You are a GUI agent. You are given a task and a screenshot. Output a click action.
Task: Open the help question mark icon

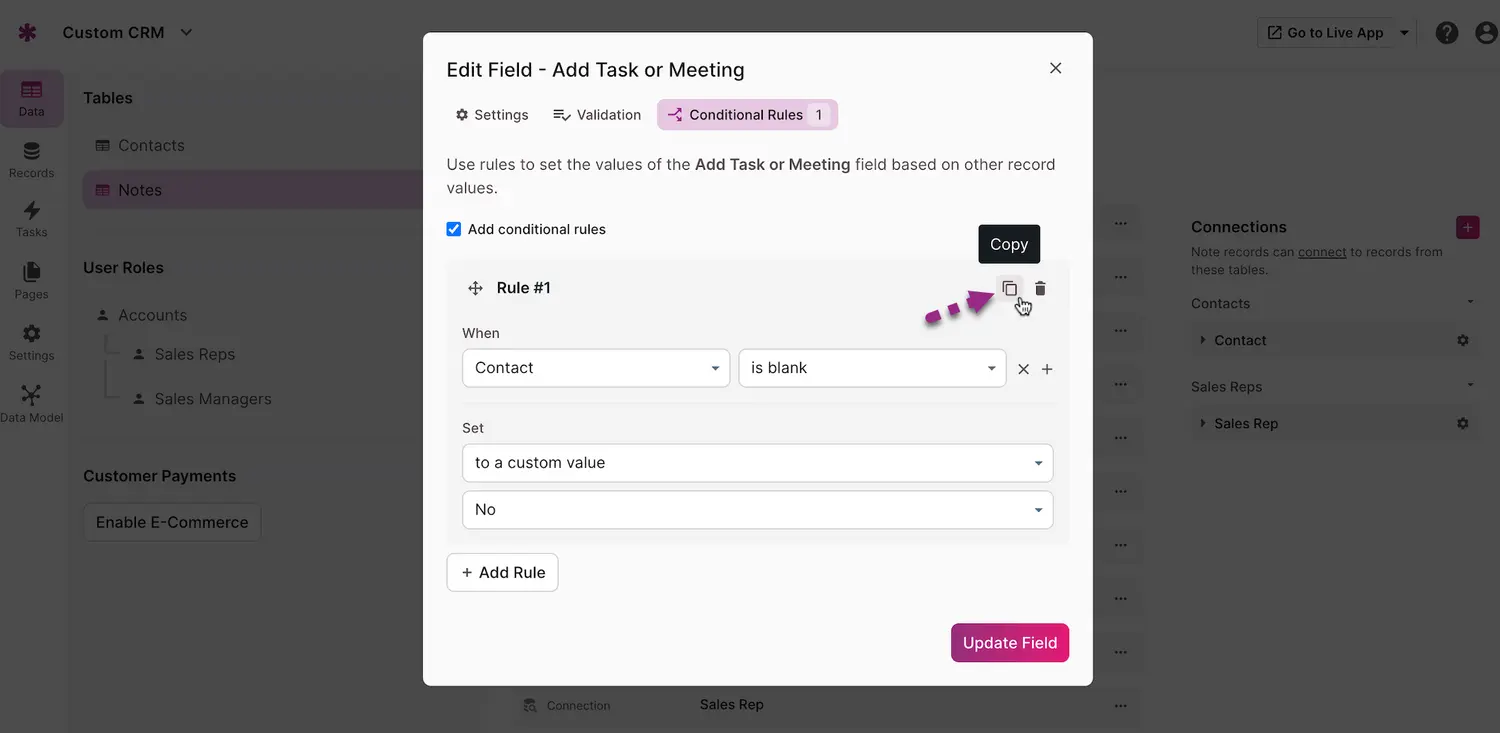tap(1446, 33)
